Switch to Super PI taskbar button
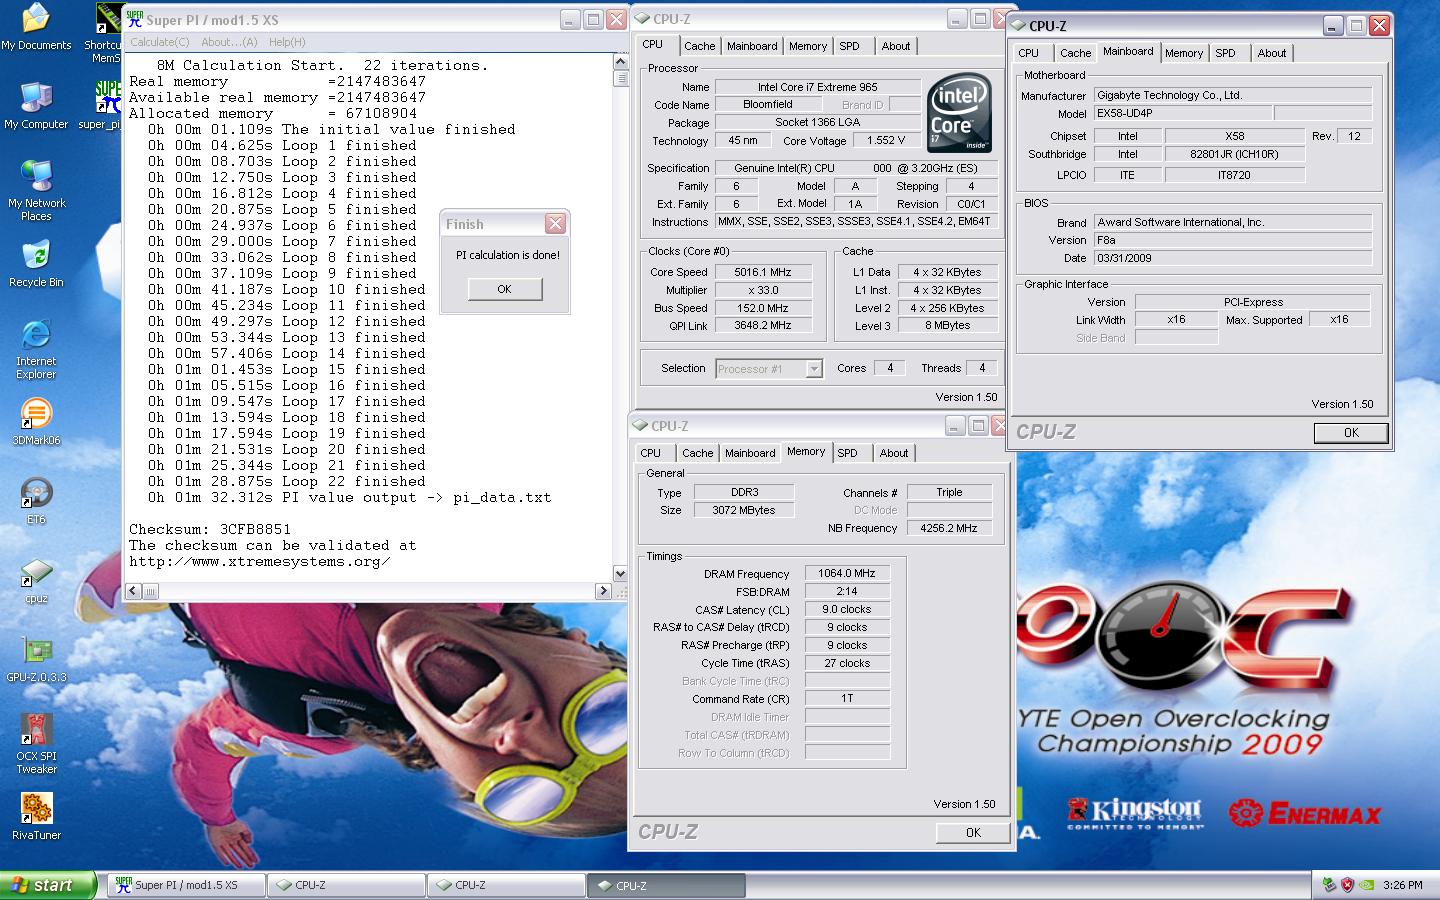The width and height of the screenshot is (1440, 900). [186, 885]
